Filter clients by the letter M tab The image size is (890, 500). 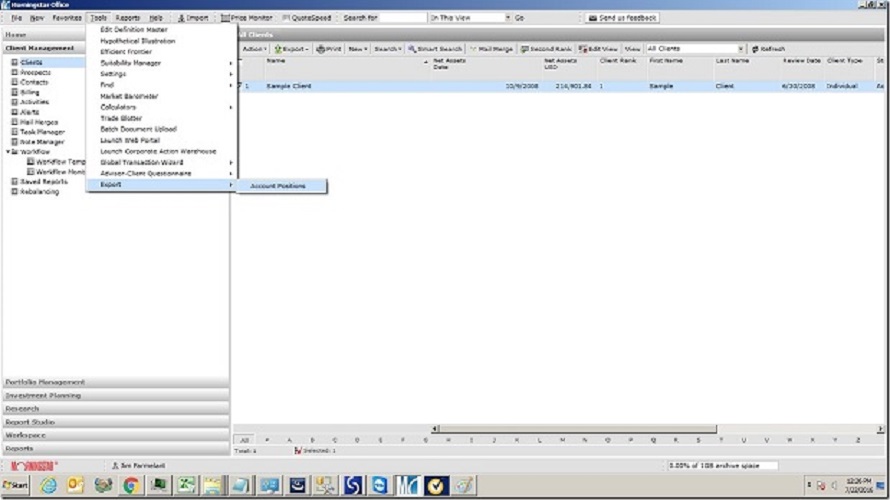(562, 440)
